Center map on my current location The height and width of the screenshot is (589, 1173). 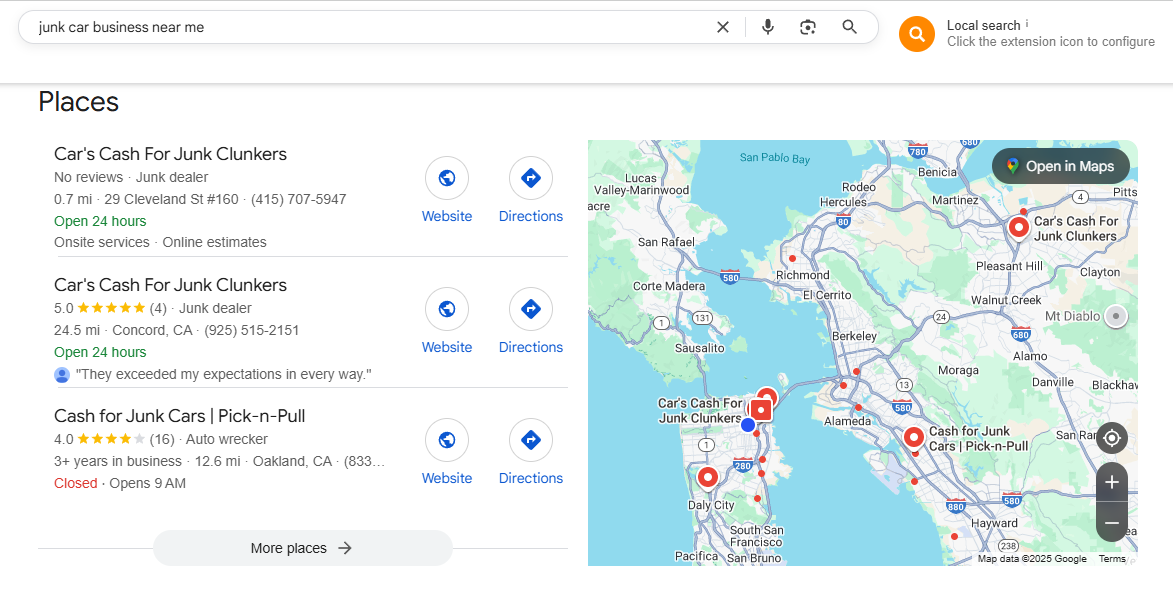point(1111,438)
